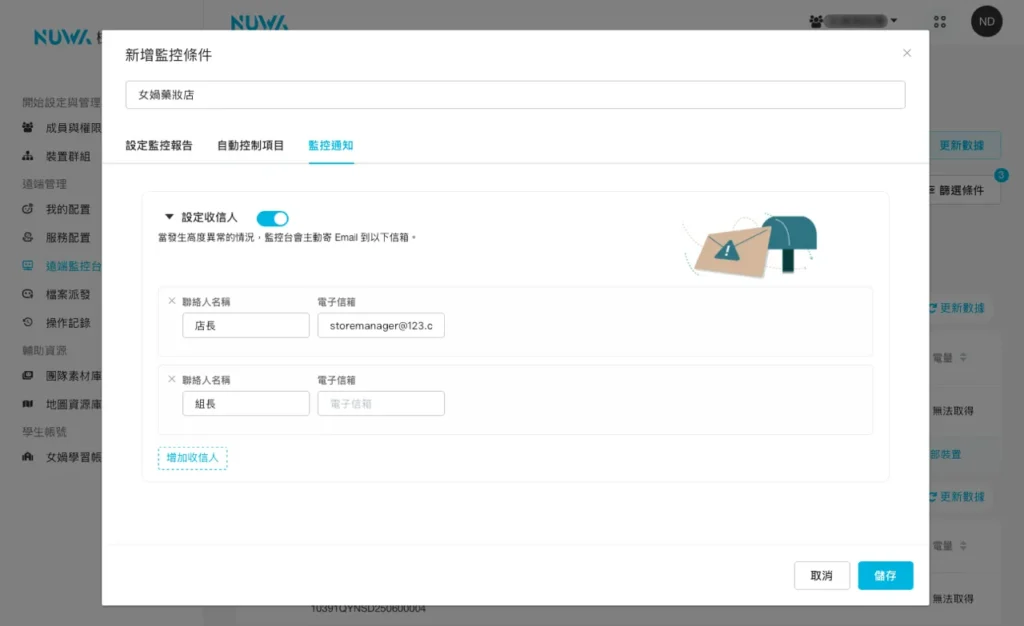Click the device group sidebar icon
Image resolution: width=1024 pixels, height=626 pixels.
click(28, 157)
